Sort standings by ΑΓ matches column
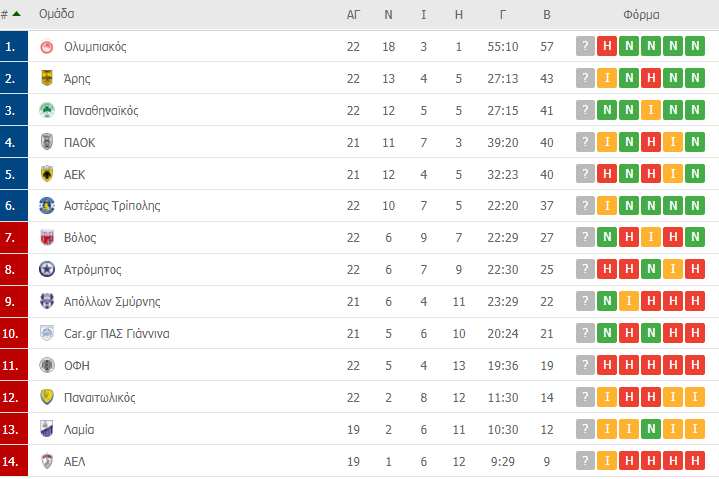 click(353, 15)
